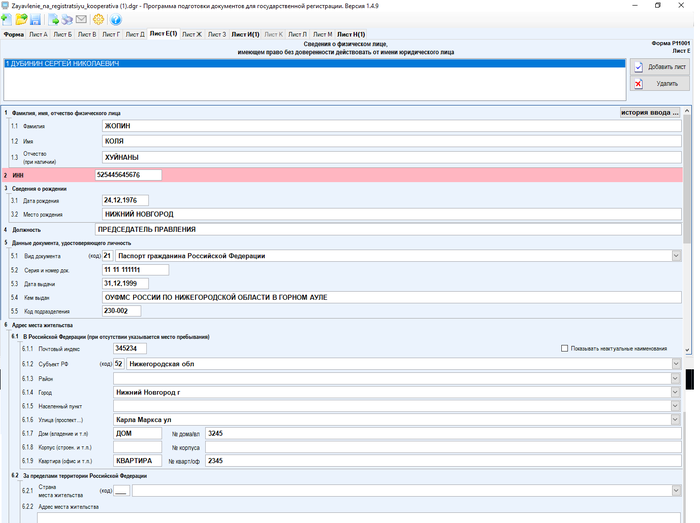Open a file with the folder icon
This screenshot has height=523, width=700.
[x=21, y=19]
